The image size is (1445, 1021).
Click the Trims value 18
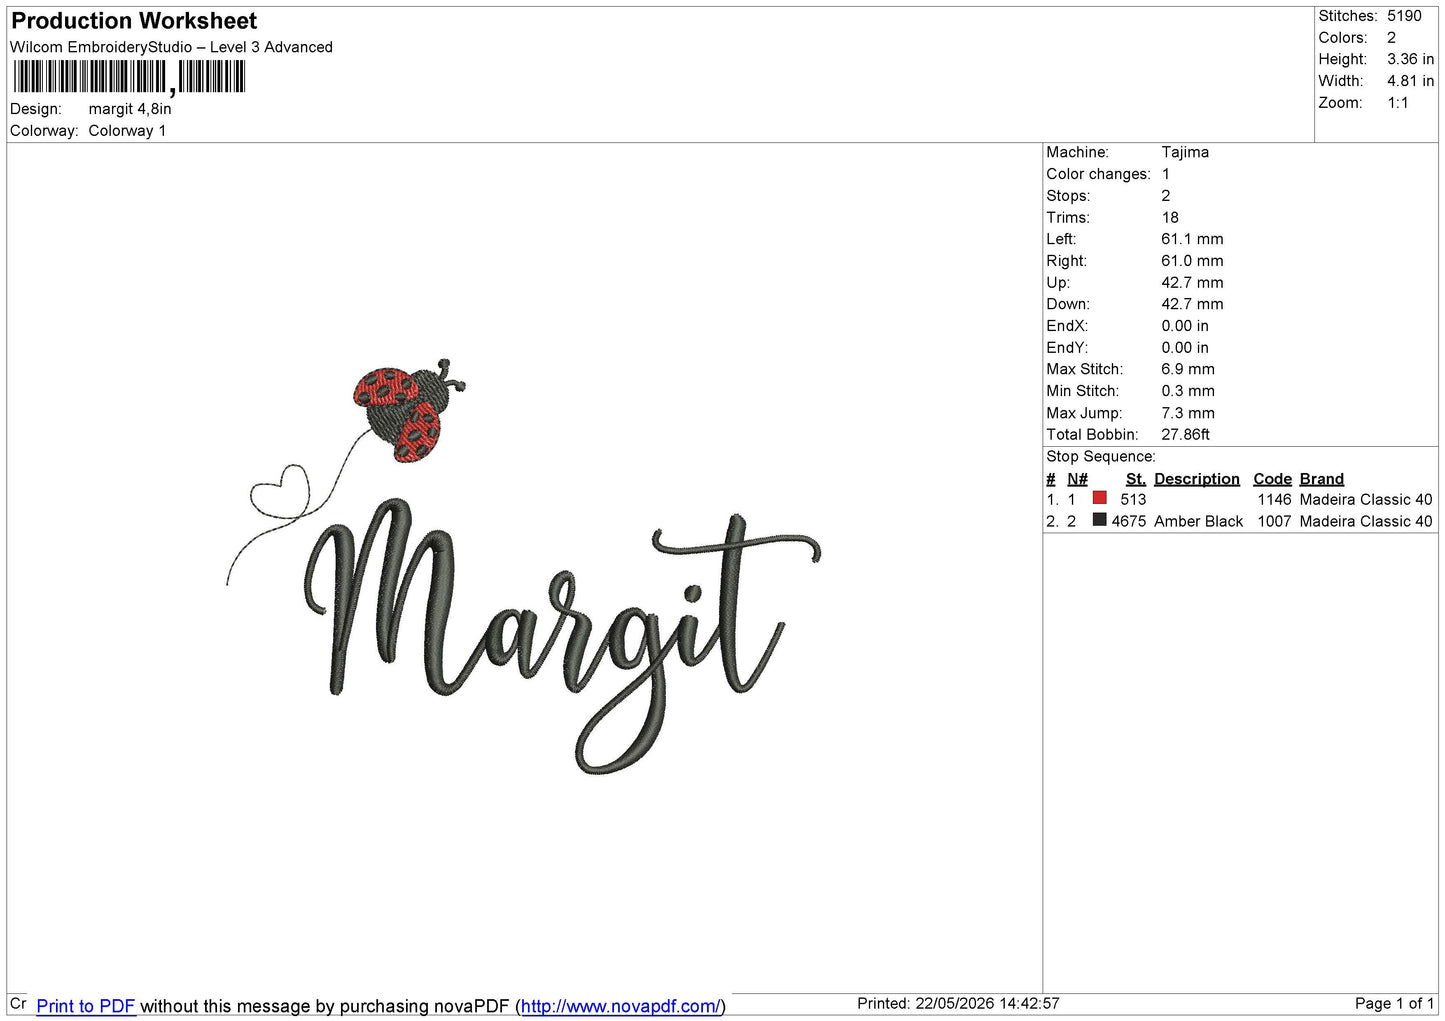pos(1170,217)
